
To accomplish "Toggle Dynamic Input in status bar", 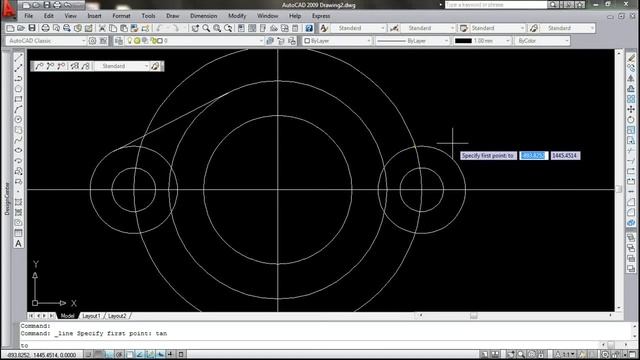I will click(x=160, y=354).
